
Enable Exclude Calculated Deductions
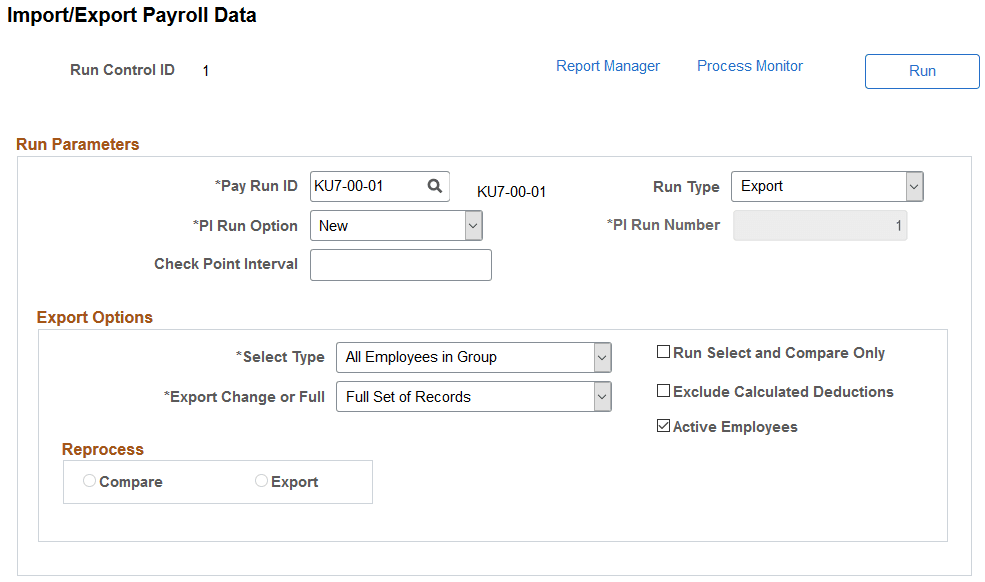click(663, 390)
